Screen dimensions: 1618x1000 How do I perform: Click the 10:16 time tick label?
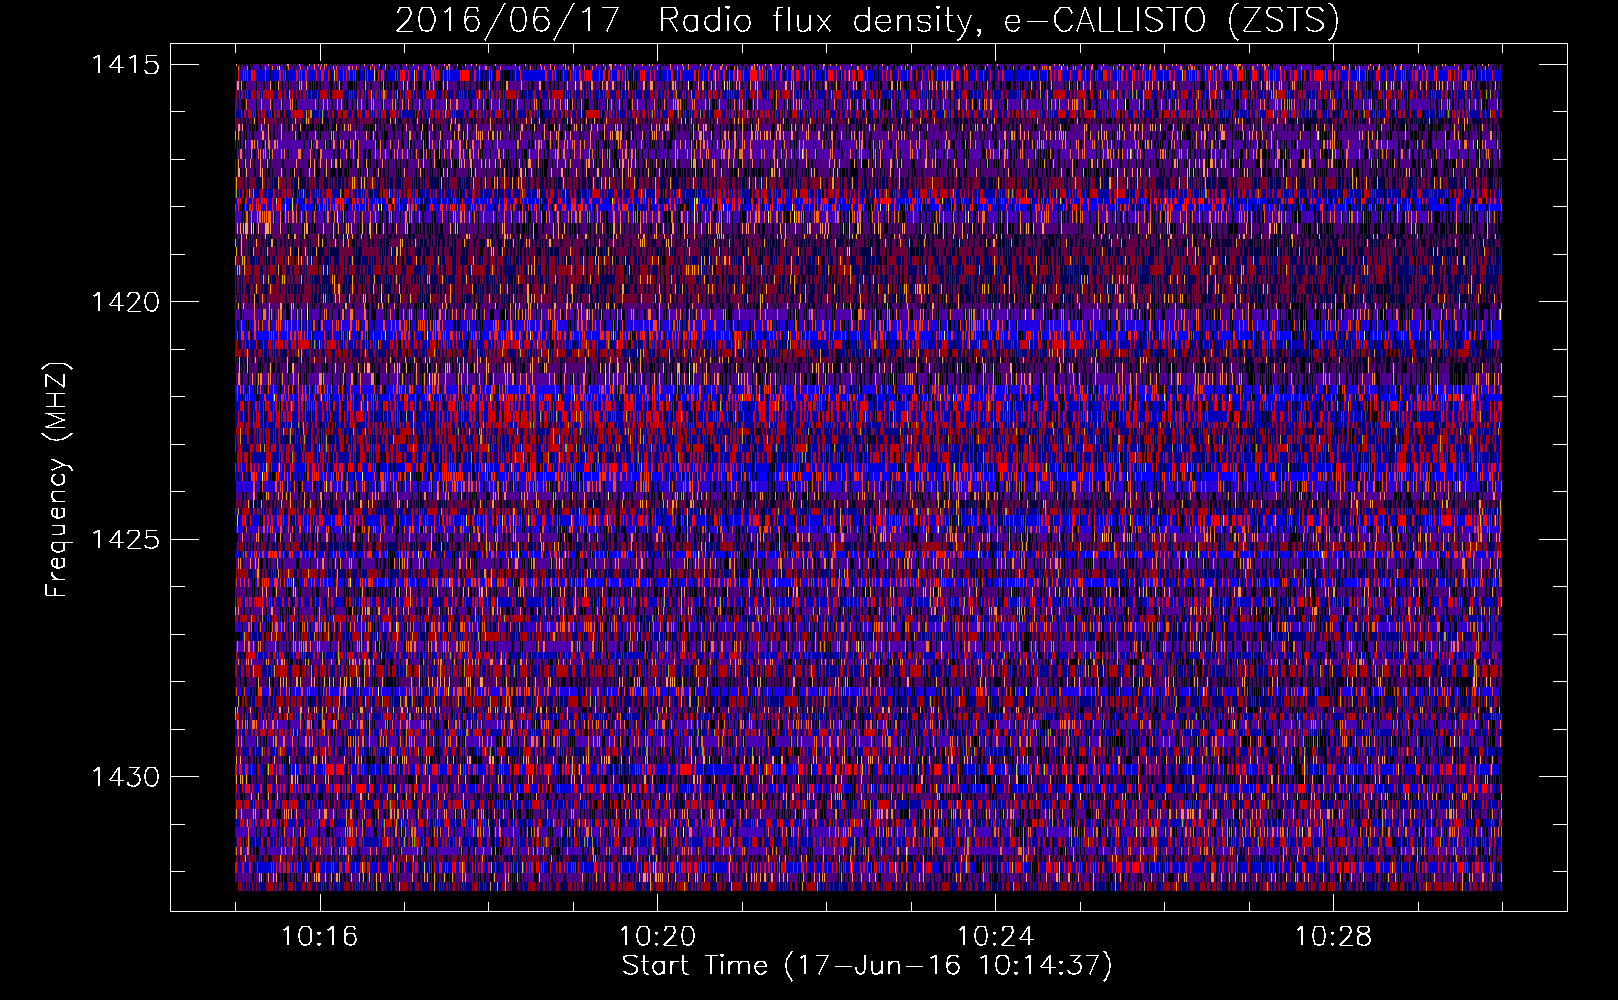(x=319, y=937)
